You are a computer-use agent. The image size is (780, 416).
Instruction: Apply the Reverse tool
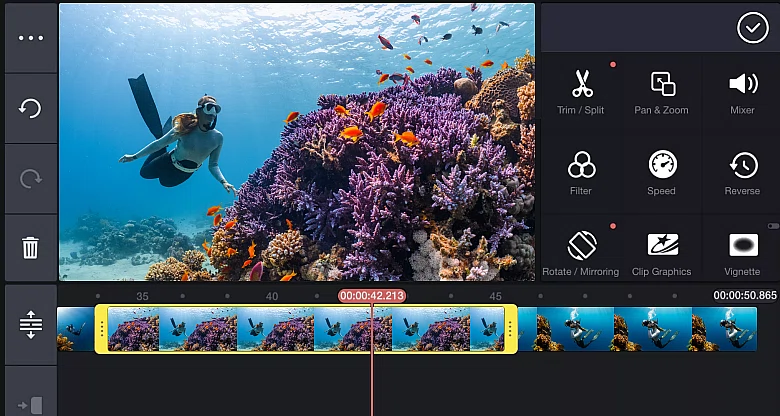[x=742, y=173]
